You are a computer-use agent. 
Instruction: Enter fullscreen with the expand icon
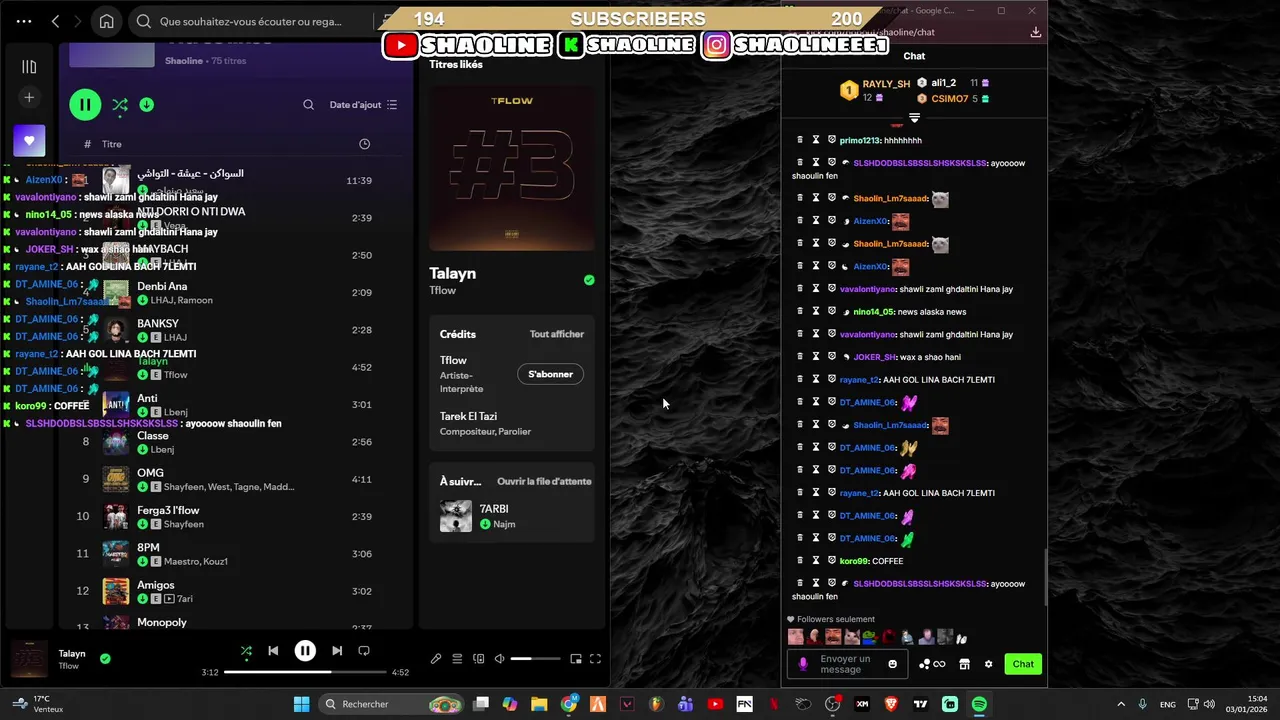(595, 659)
